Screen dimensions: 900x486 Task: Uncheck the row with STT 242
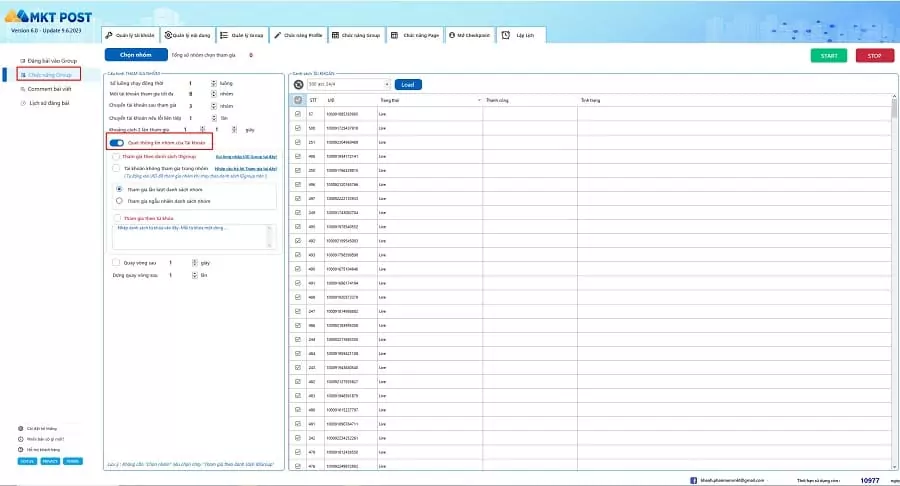(x=297, y=438)
